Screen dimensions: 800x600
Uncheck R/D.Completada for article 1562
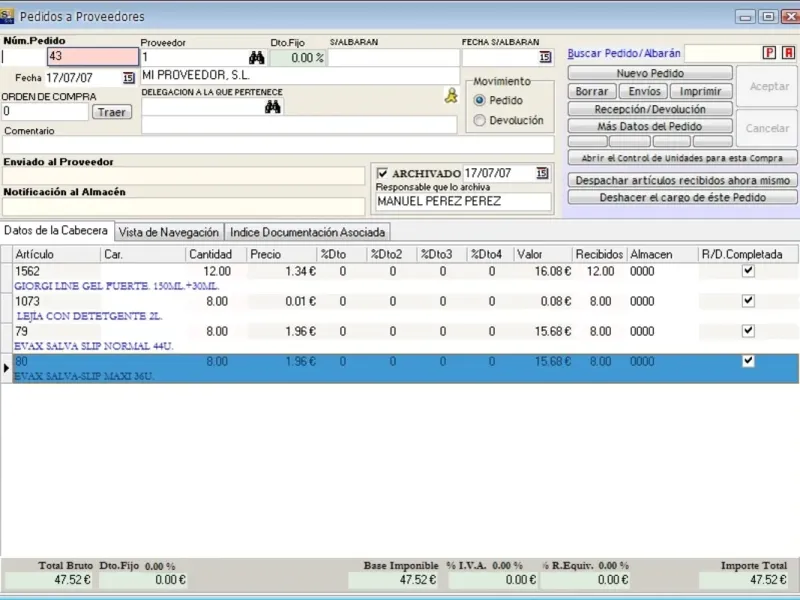pyautogui.click(x=748, y=271)
